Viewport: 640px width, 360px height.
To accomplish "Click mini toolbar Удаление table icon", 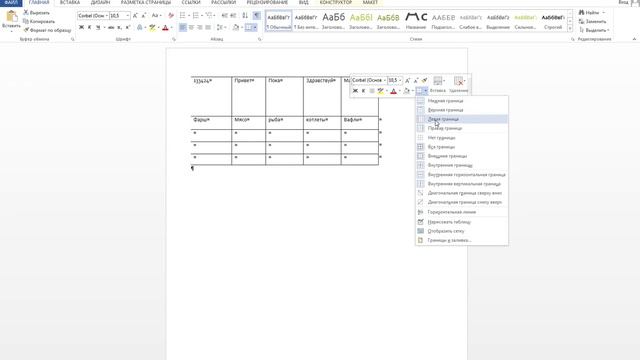I will tap(458, 85).
